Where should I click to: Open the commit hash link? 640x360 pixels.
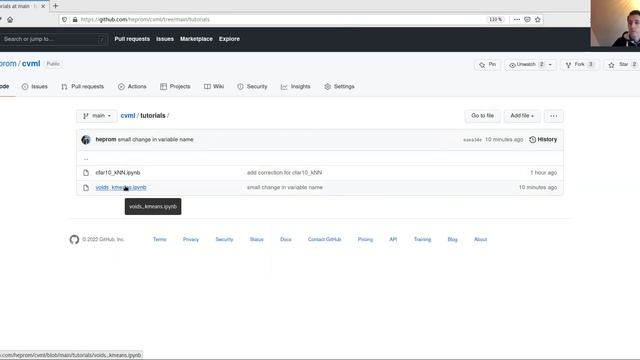(x=472, y=140)
